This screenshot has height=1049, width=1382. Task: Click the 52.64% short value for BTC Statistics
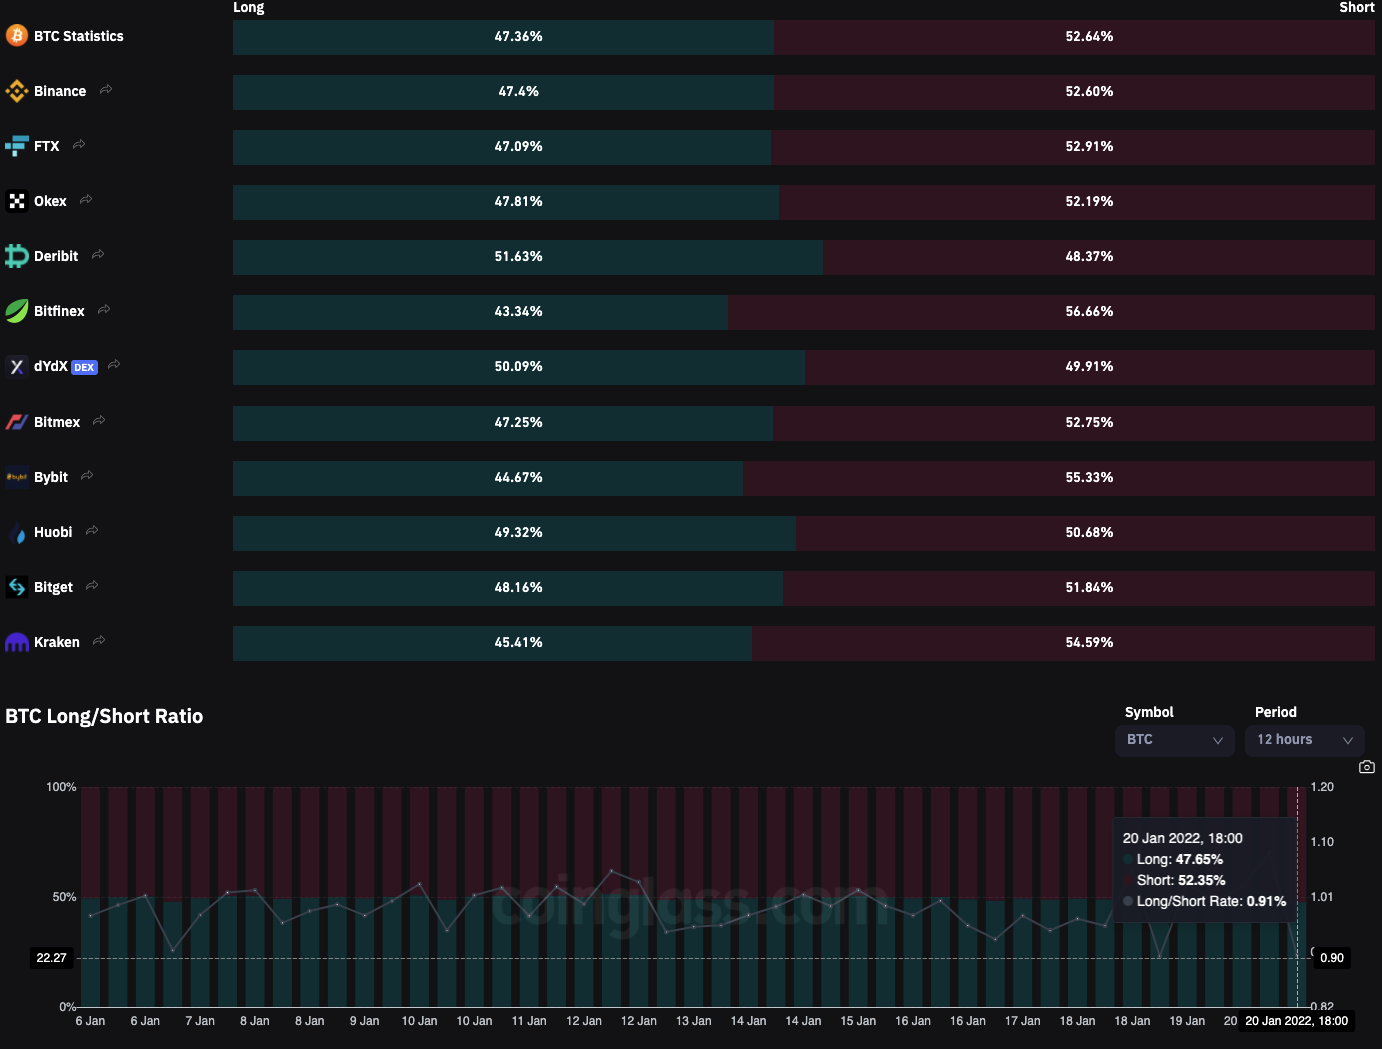click(x=1089, y=36)
